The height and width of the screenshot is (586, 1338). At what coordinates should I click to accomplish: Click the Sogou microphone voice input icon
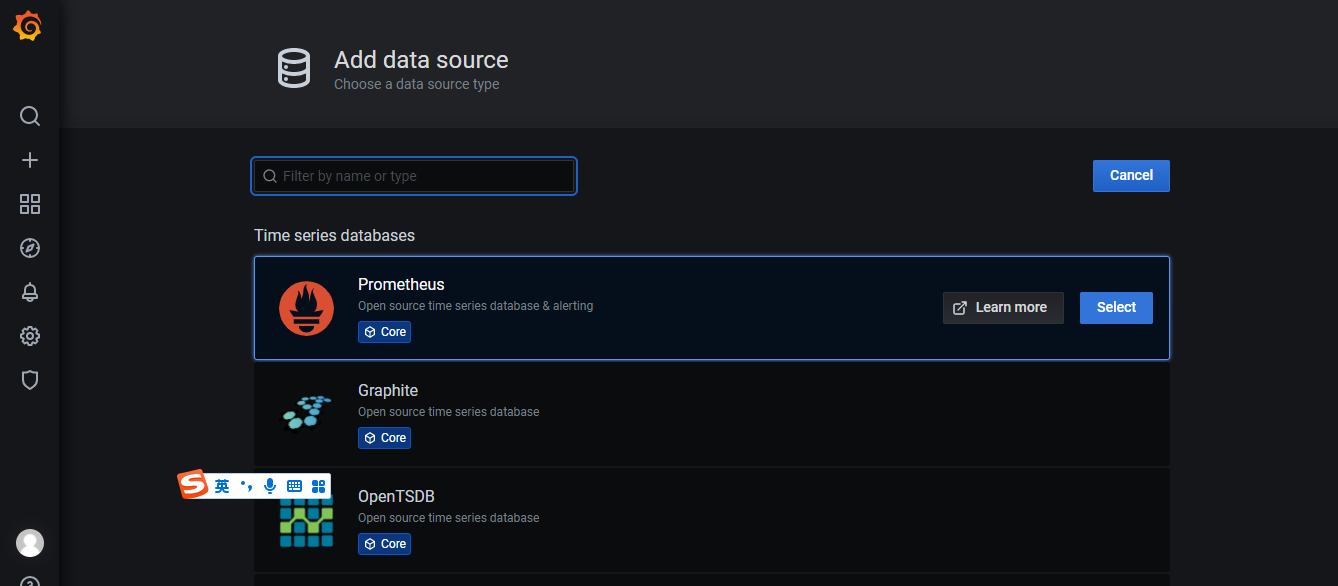pyautogui.click(x=270, y=486)
